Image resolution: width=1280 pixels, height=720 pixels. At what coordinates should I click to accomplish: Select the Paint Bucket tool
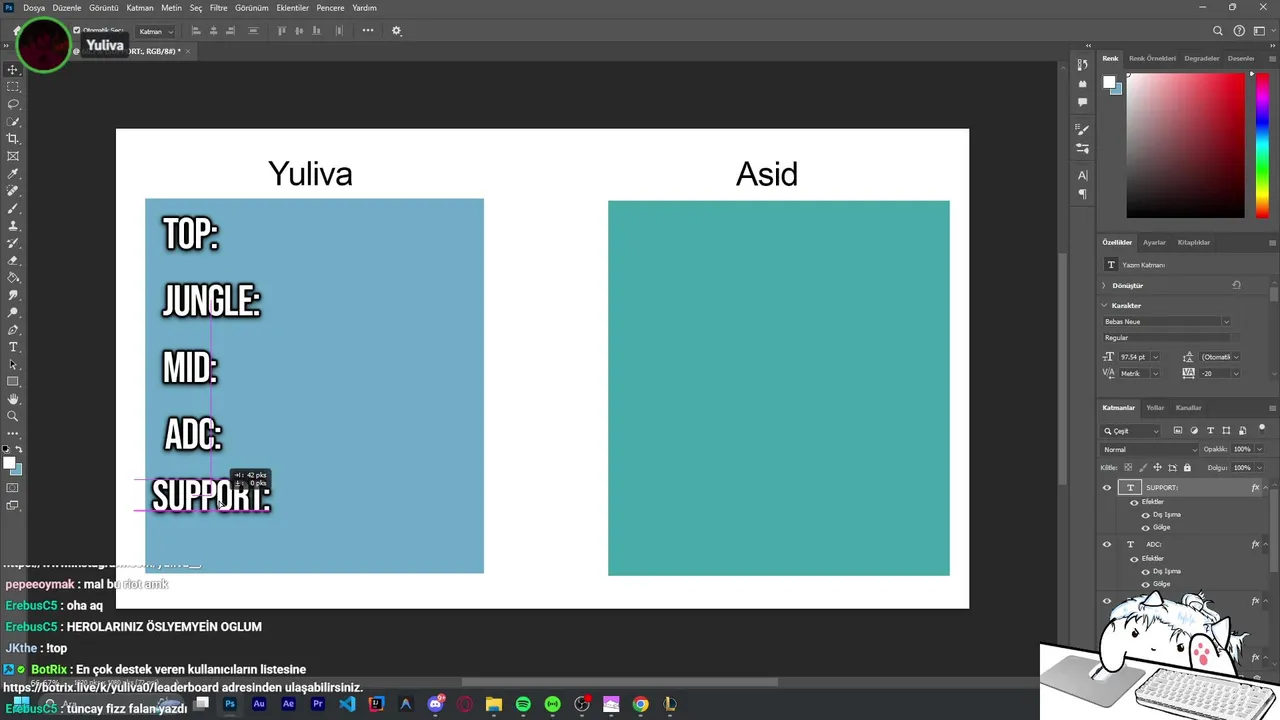click(x=13, y=278)
